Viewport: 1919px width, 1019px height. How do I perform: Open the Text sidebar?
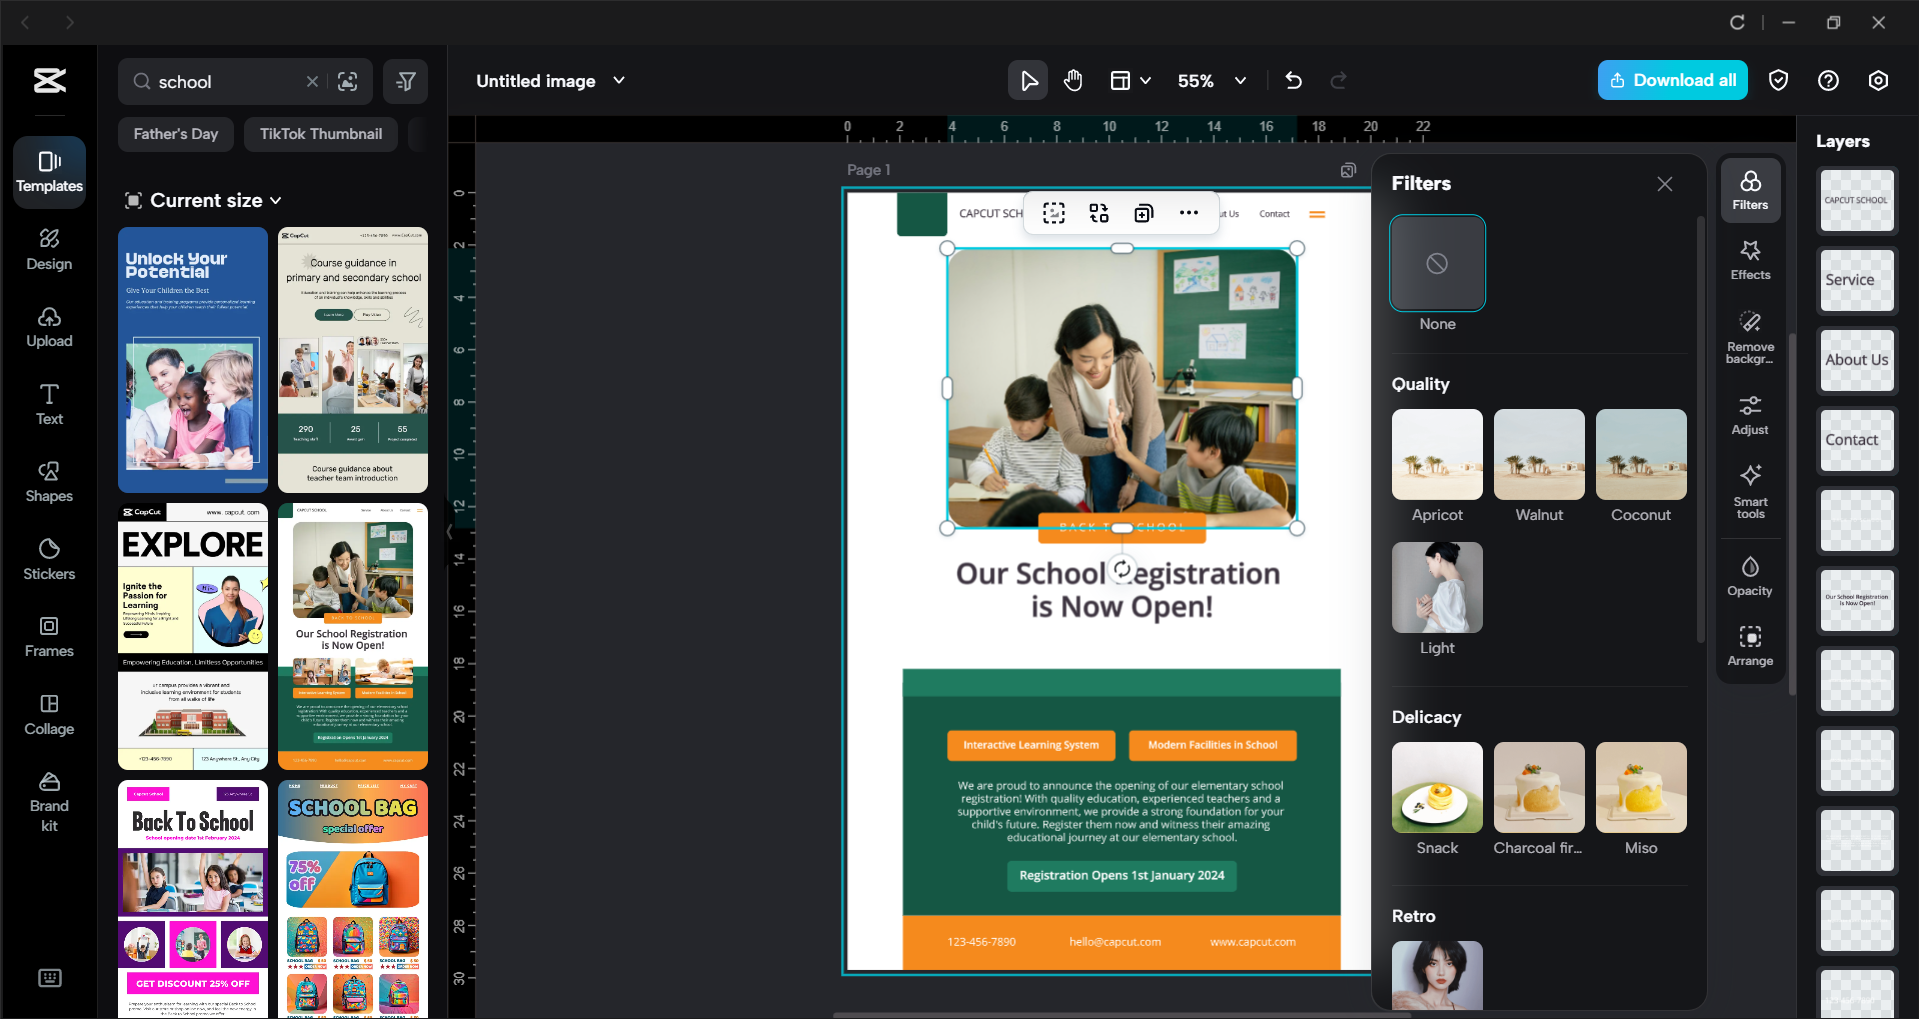[x=48, y=403]
